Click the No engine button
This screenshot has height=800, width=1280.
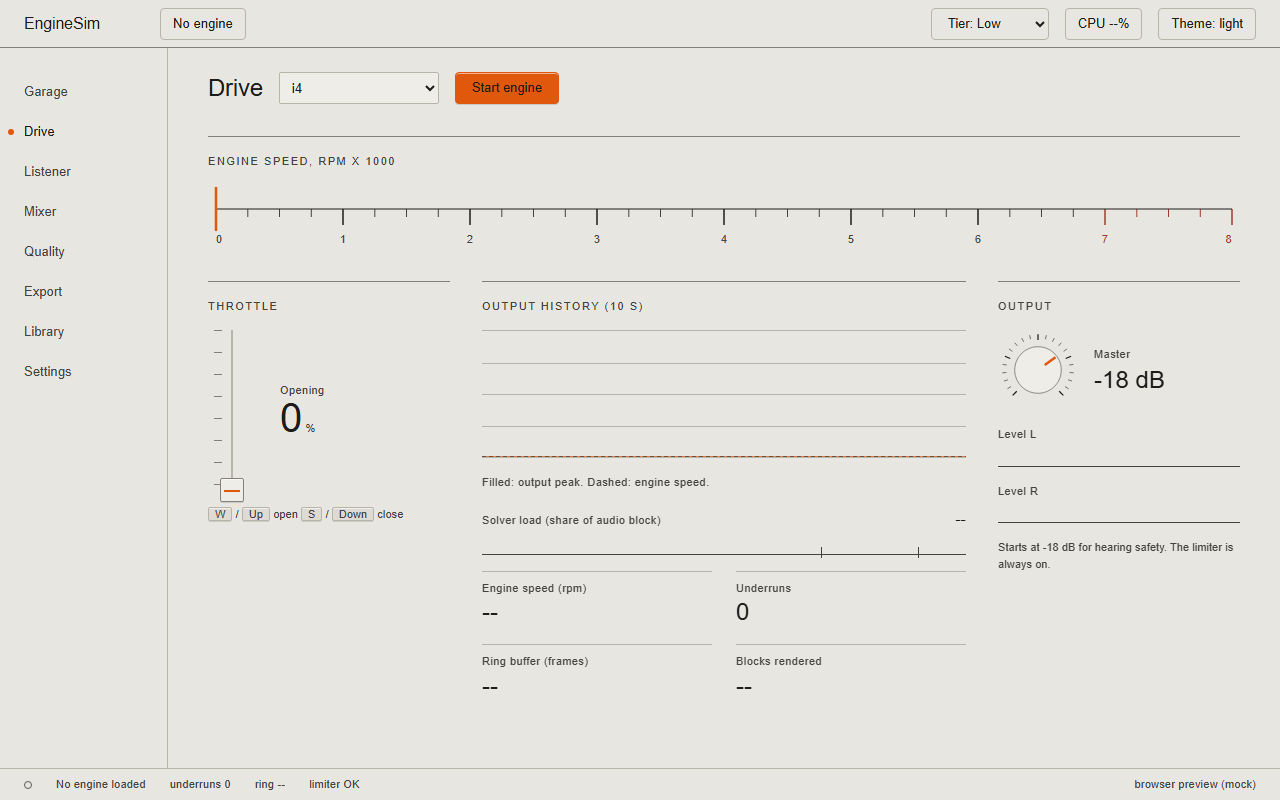pyautogui.click(x=203, y=24)
